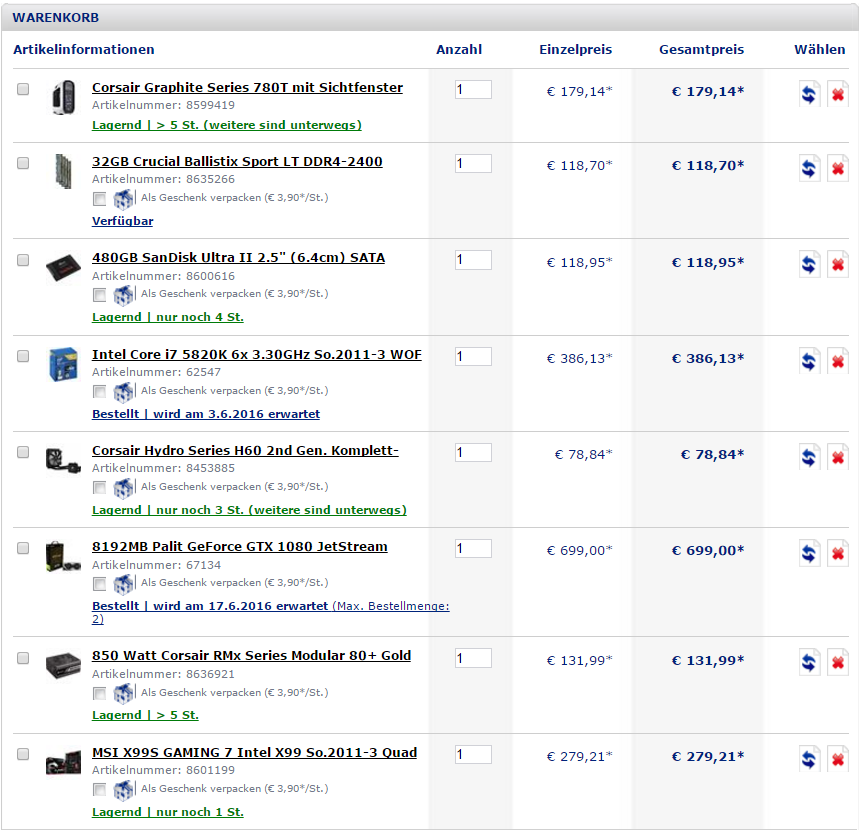Open Corsair Graphite Series 780T product link
Viewport: 862px width, 830px height.
[x=247, y=87]
